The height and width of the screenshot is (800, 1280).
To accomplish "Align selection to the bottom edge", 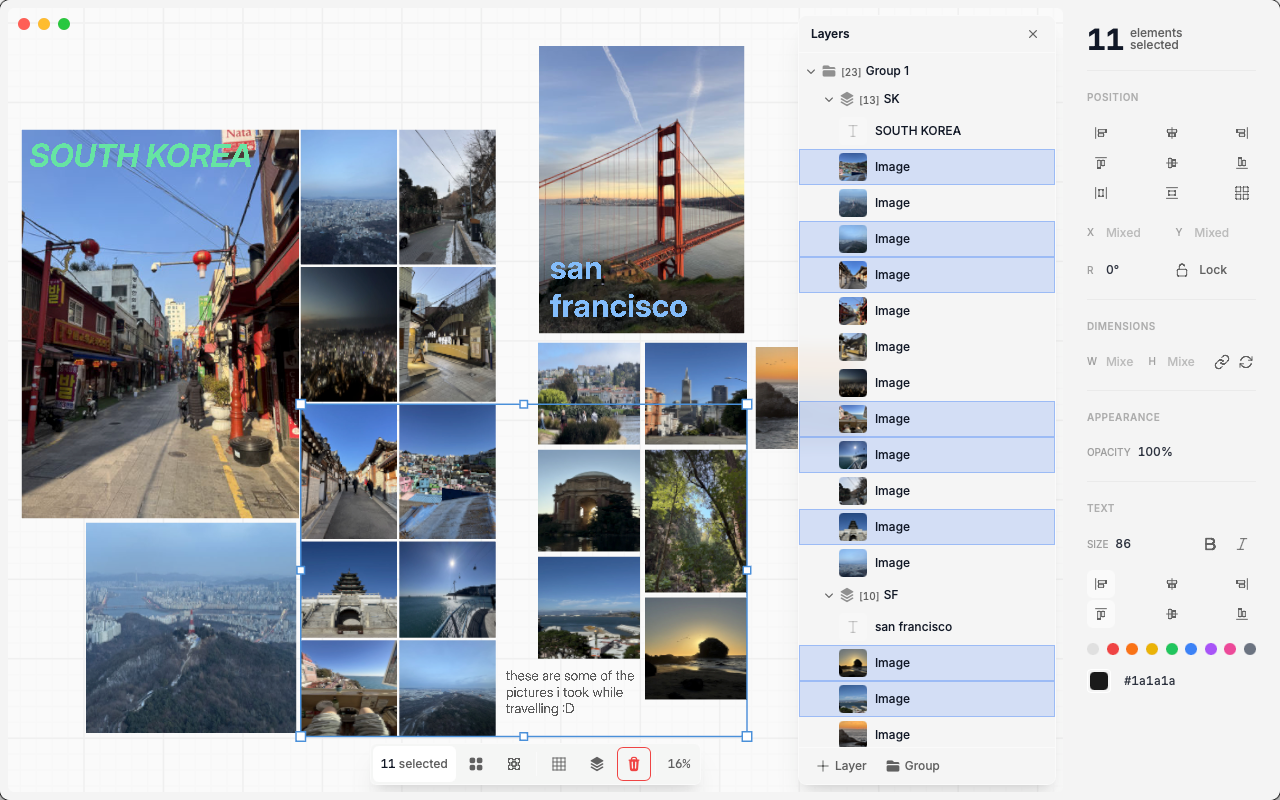I will pyautogui.click(x=1241, y=162).
